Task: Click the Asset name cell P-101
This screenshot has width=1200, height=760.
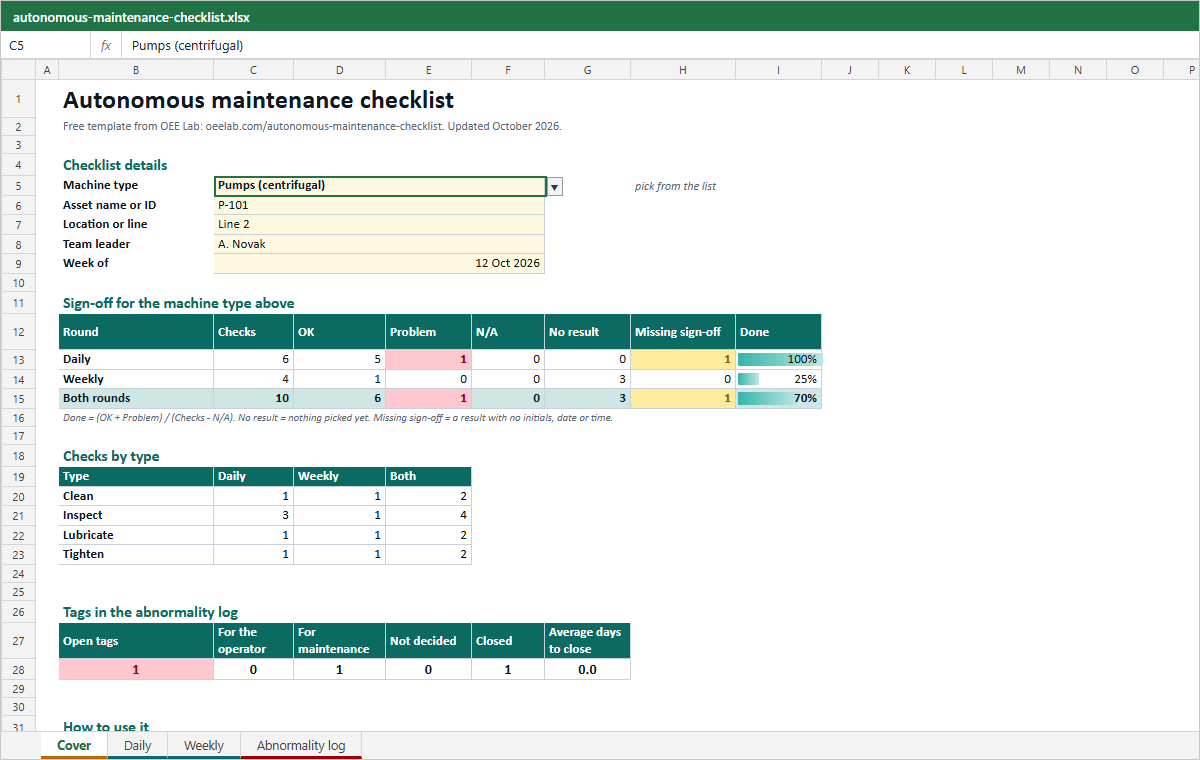Action: point(380,205)
